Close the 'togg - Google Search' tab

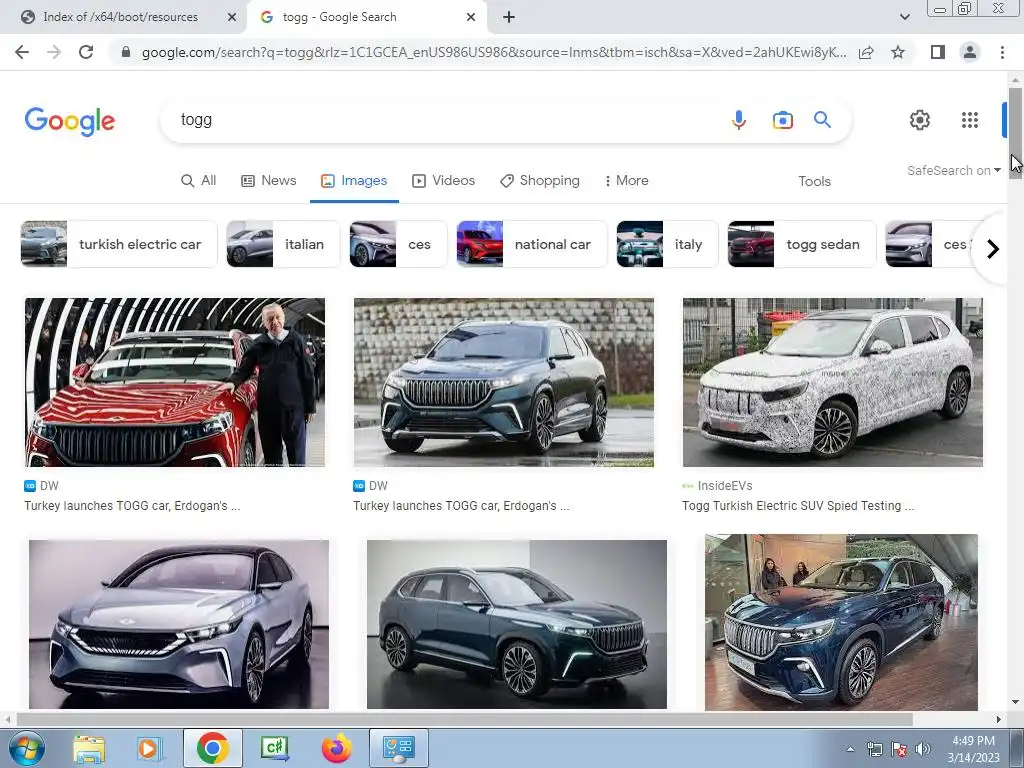pyautogui.click(x=471, y=18)
